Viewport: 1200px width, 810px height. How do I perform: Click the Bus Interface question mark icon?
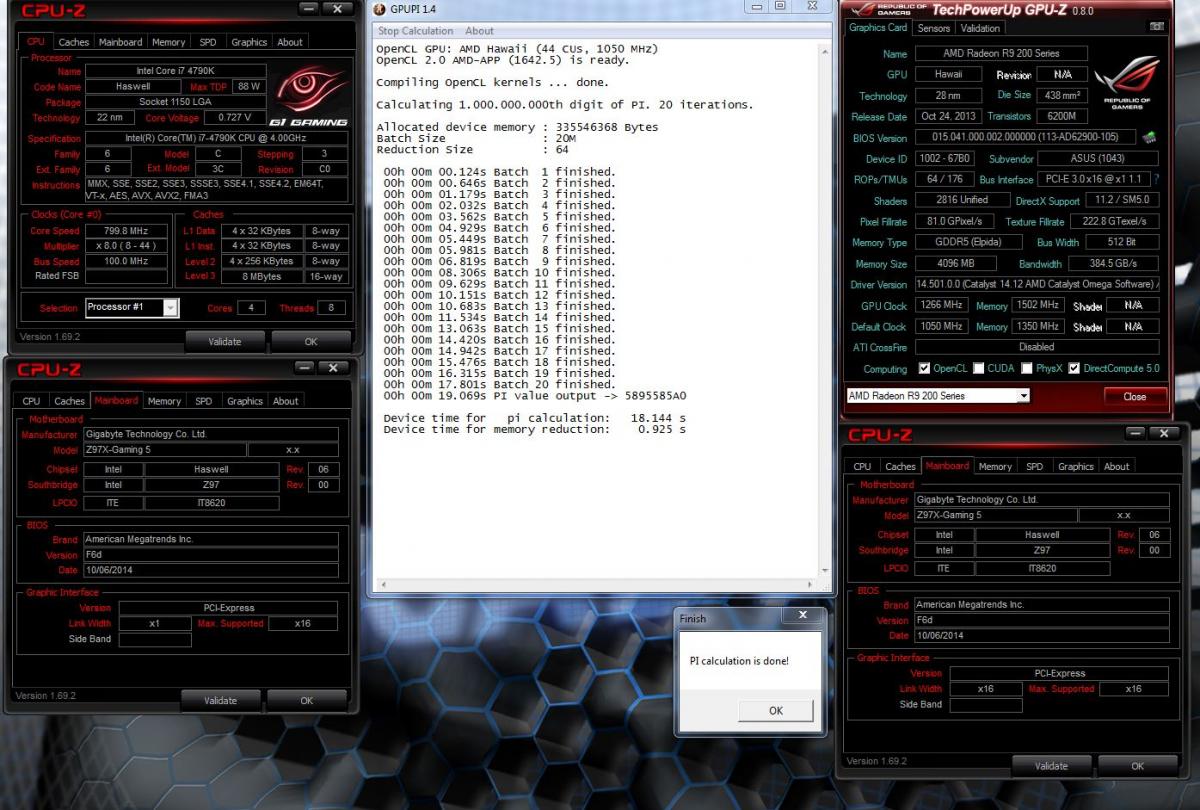[x=1156, y=180]
